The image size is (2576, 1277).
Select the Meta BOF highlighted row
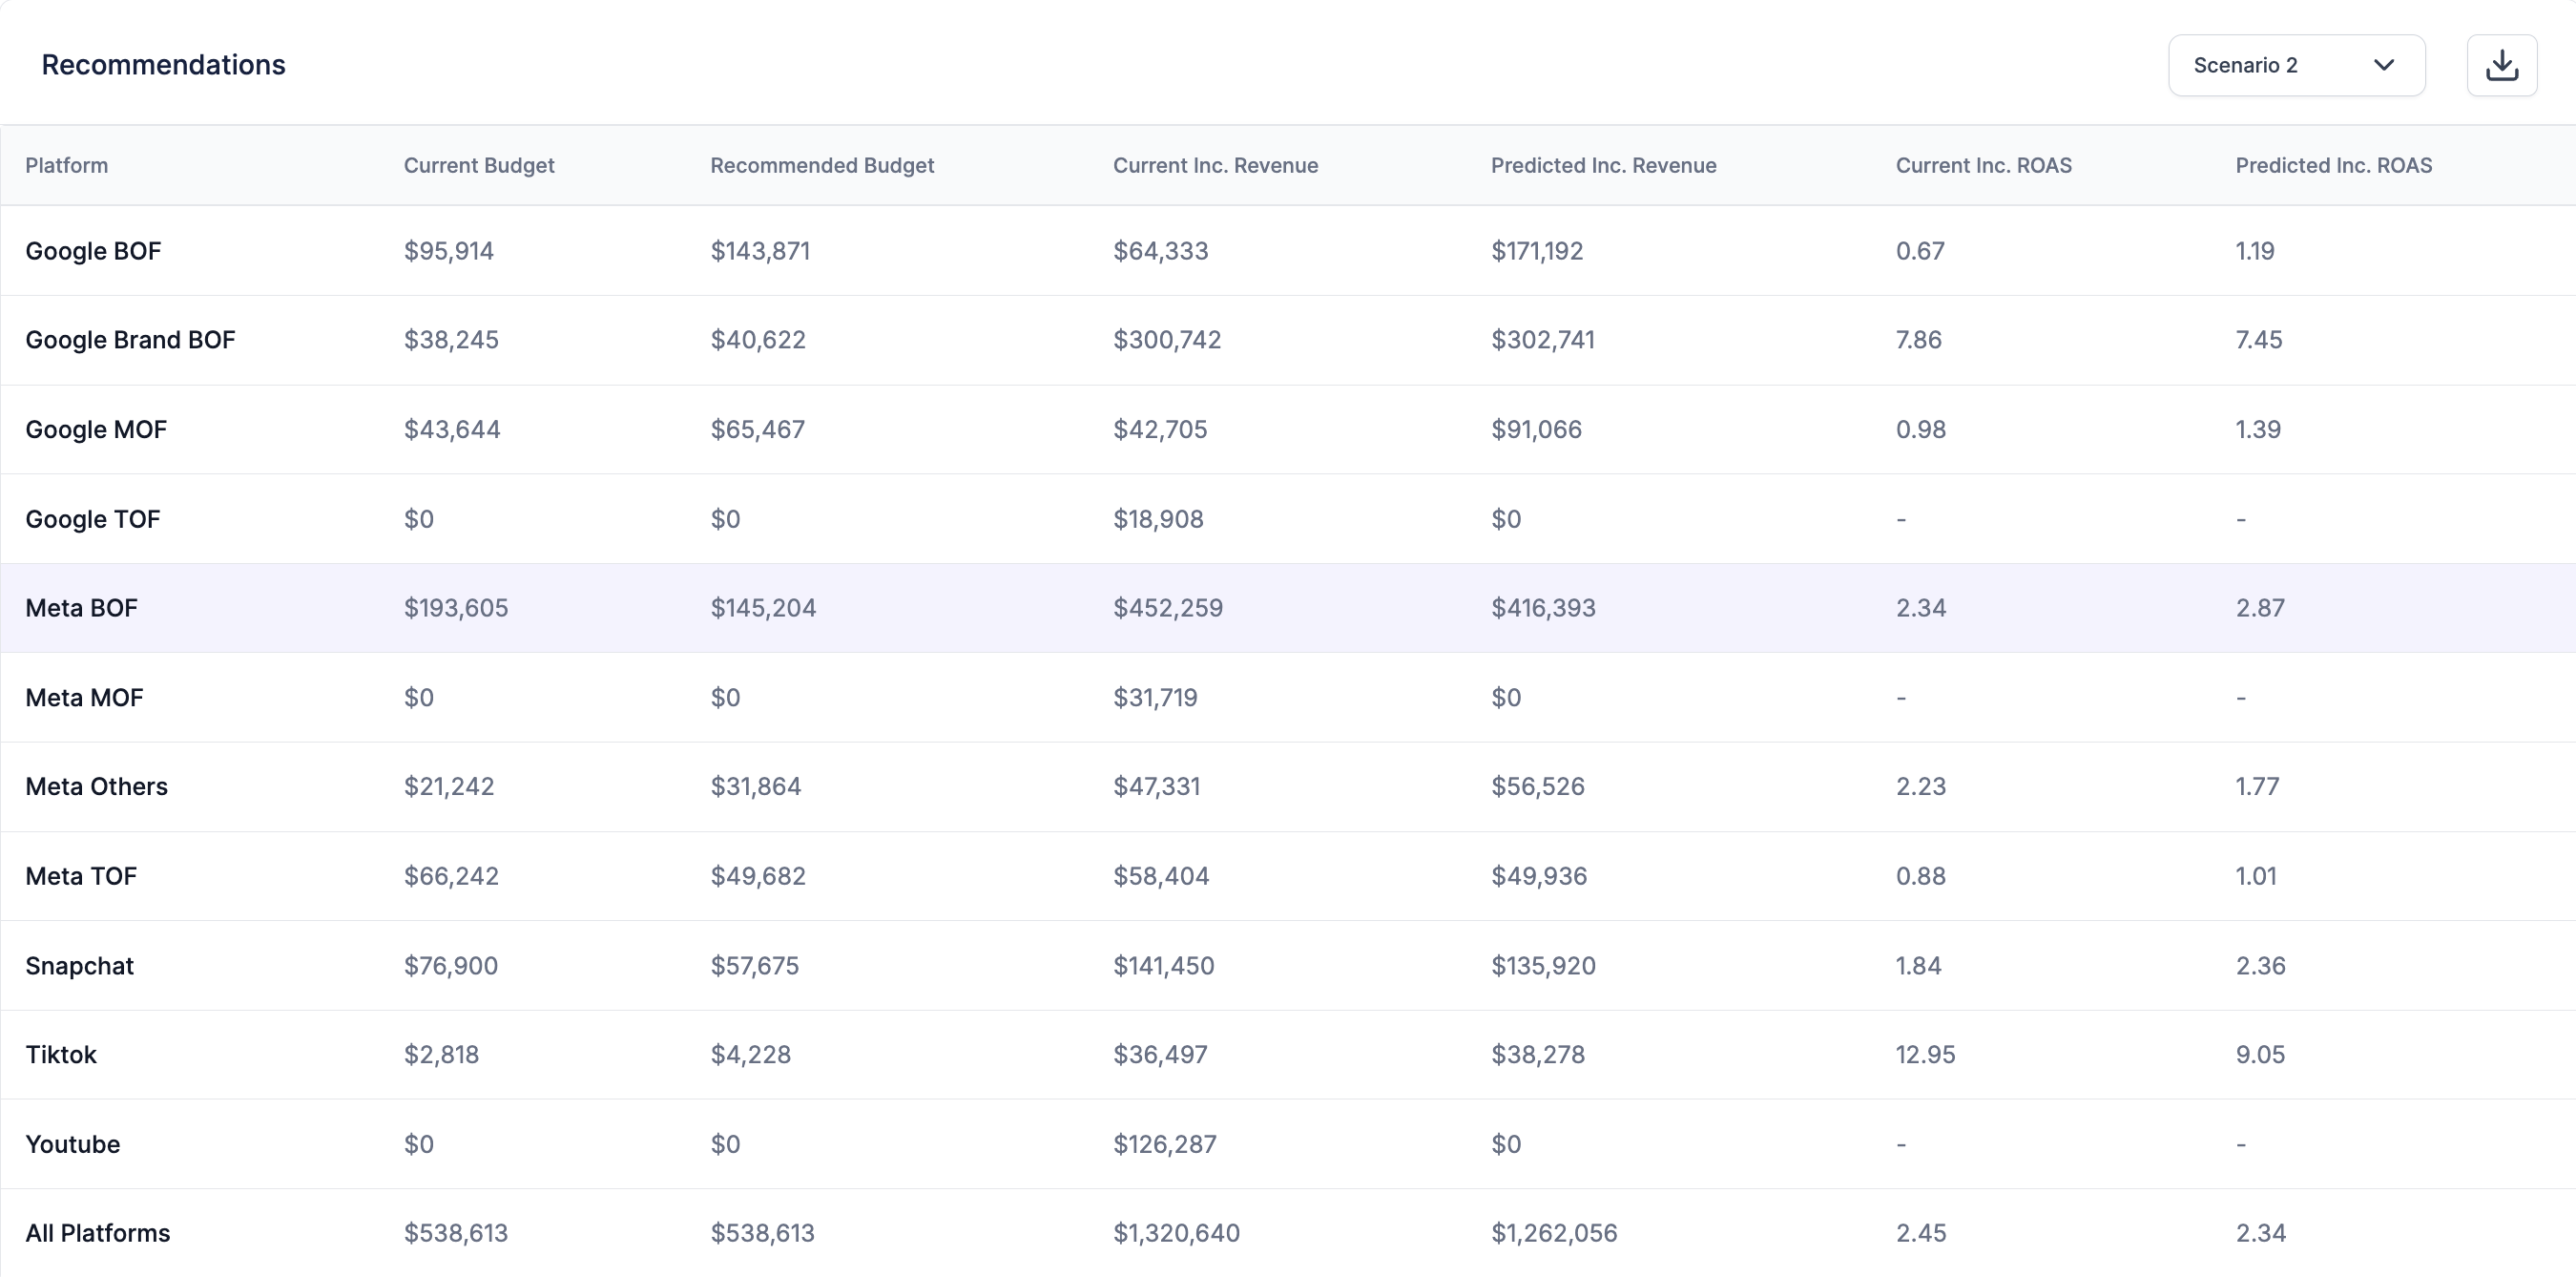(81, 608)
